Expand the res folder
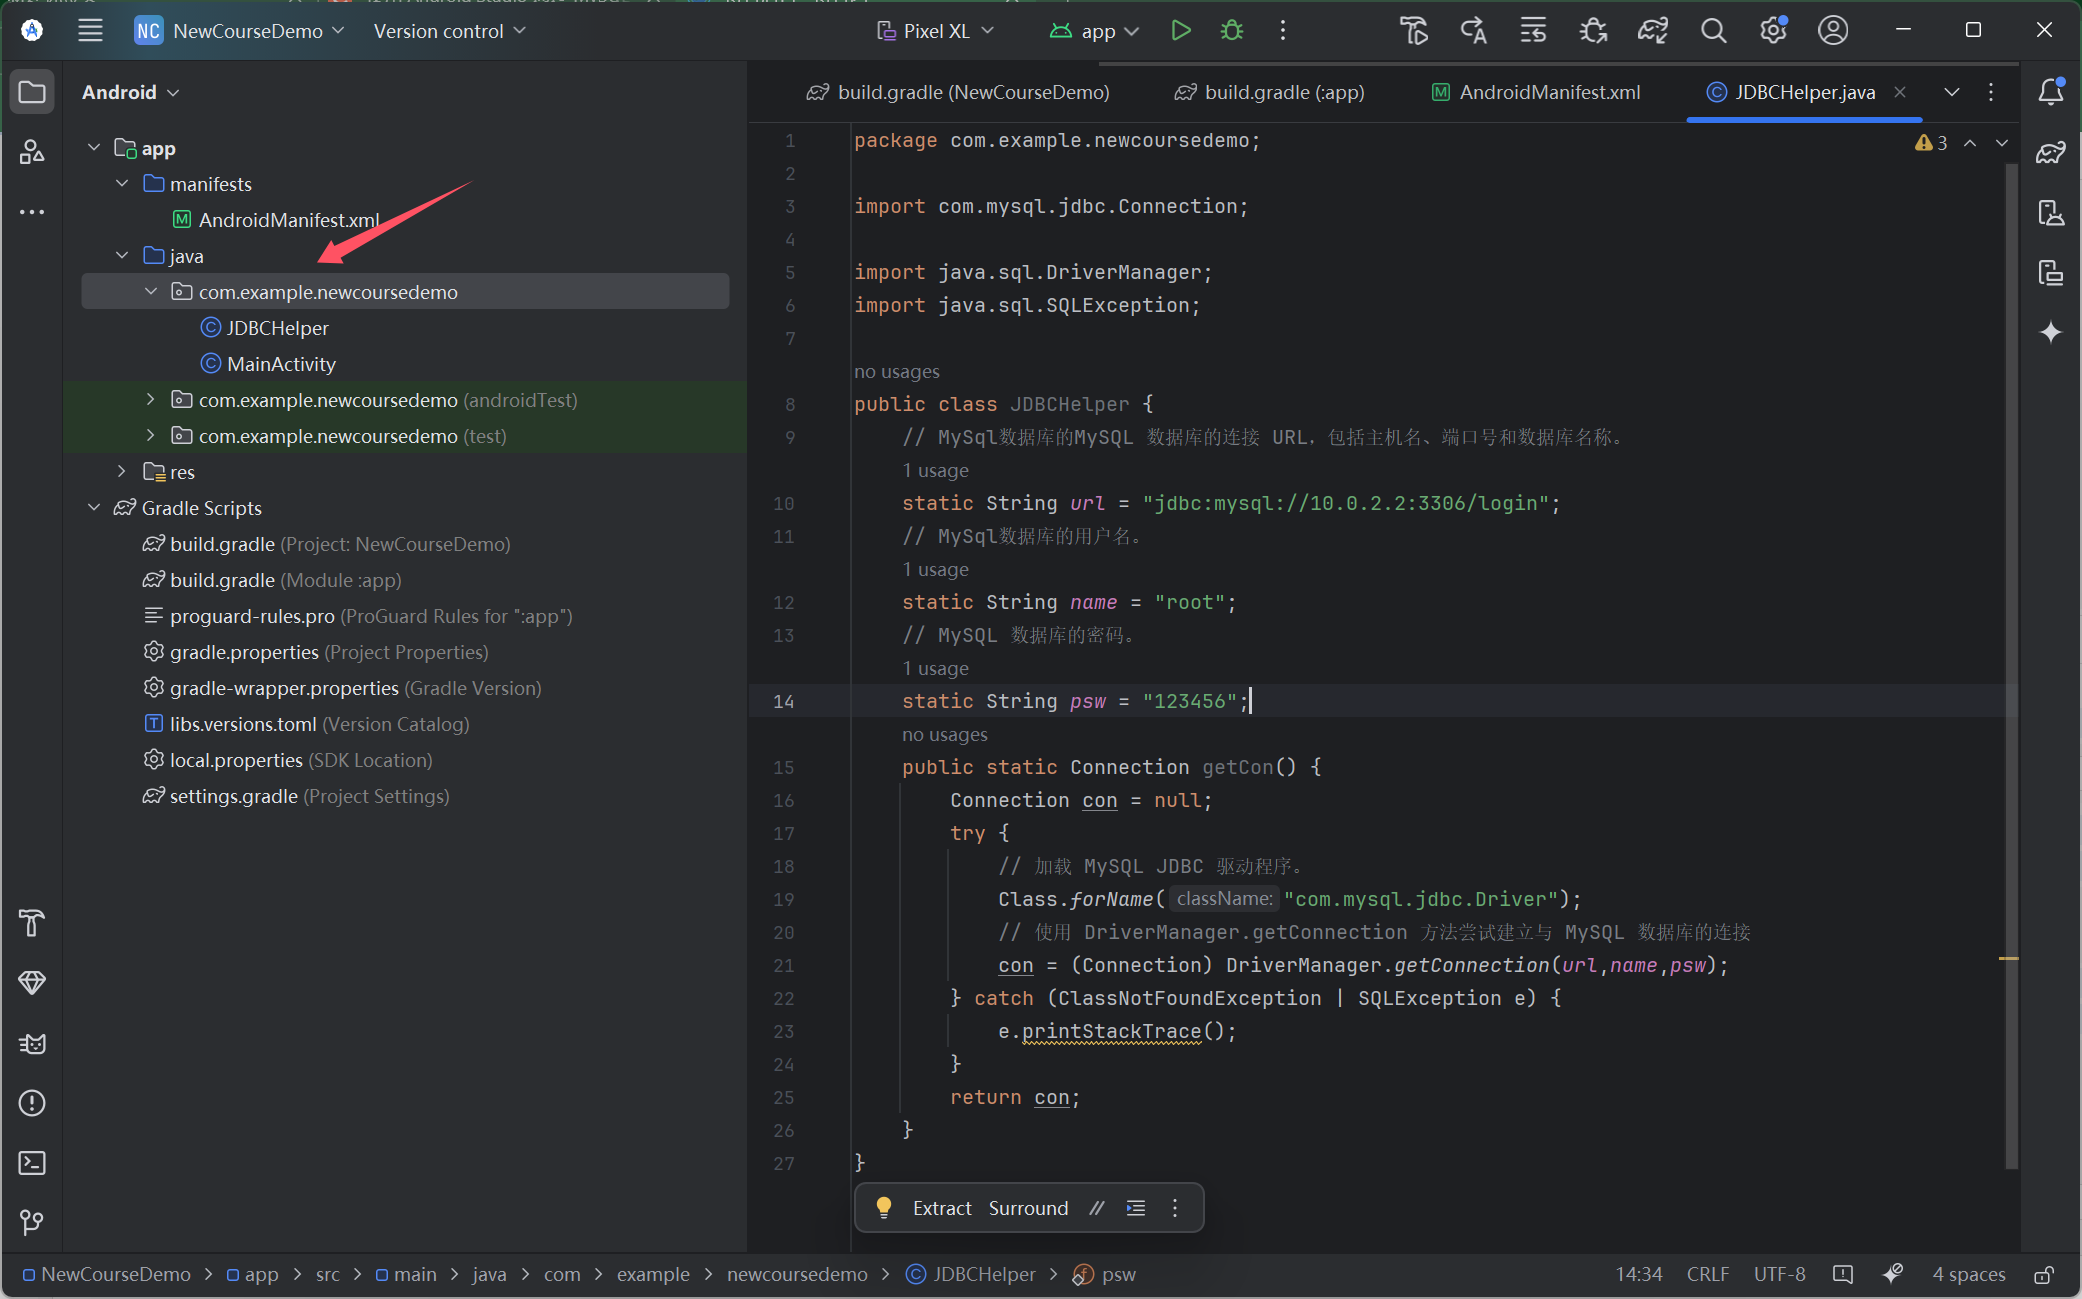Viewport: 2082px width, 1299px height. (122, 472)
